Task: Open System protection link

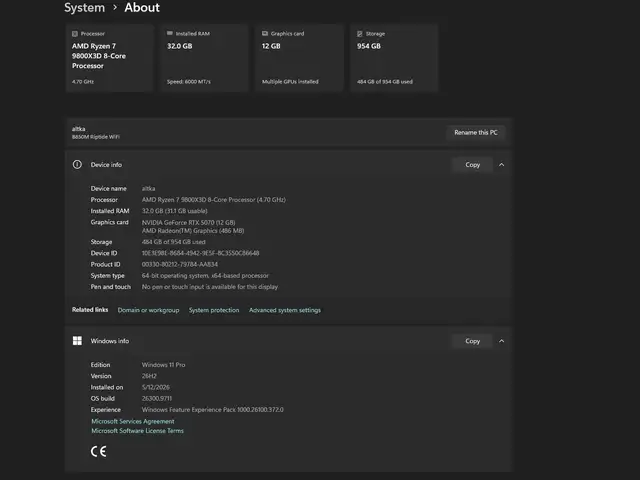Action: tap(214, 310)
